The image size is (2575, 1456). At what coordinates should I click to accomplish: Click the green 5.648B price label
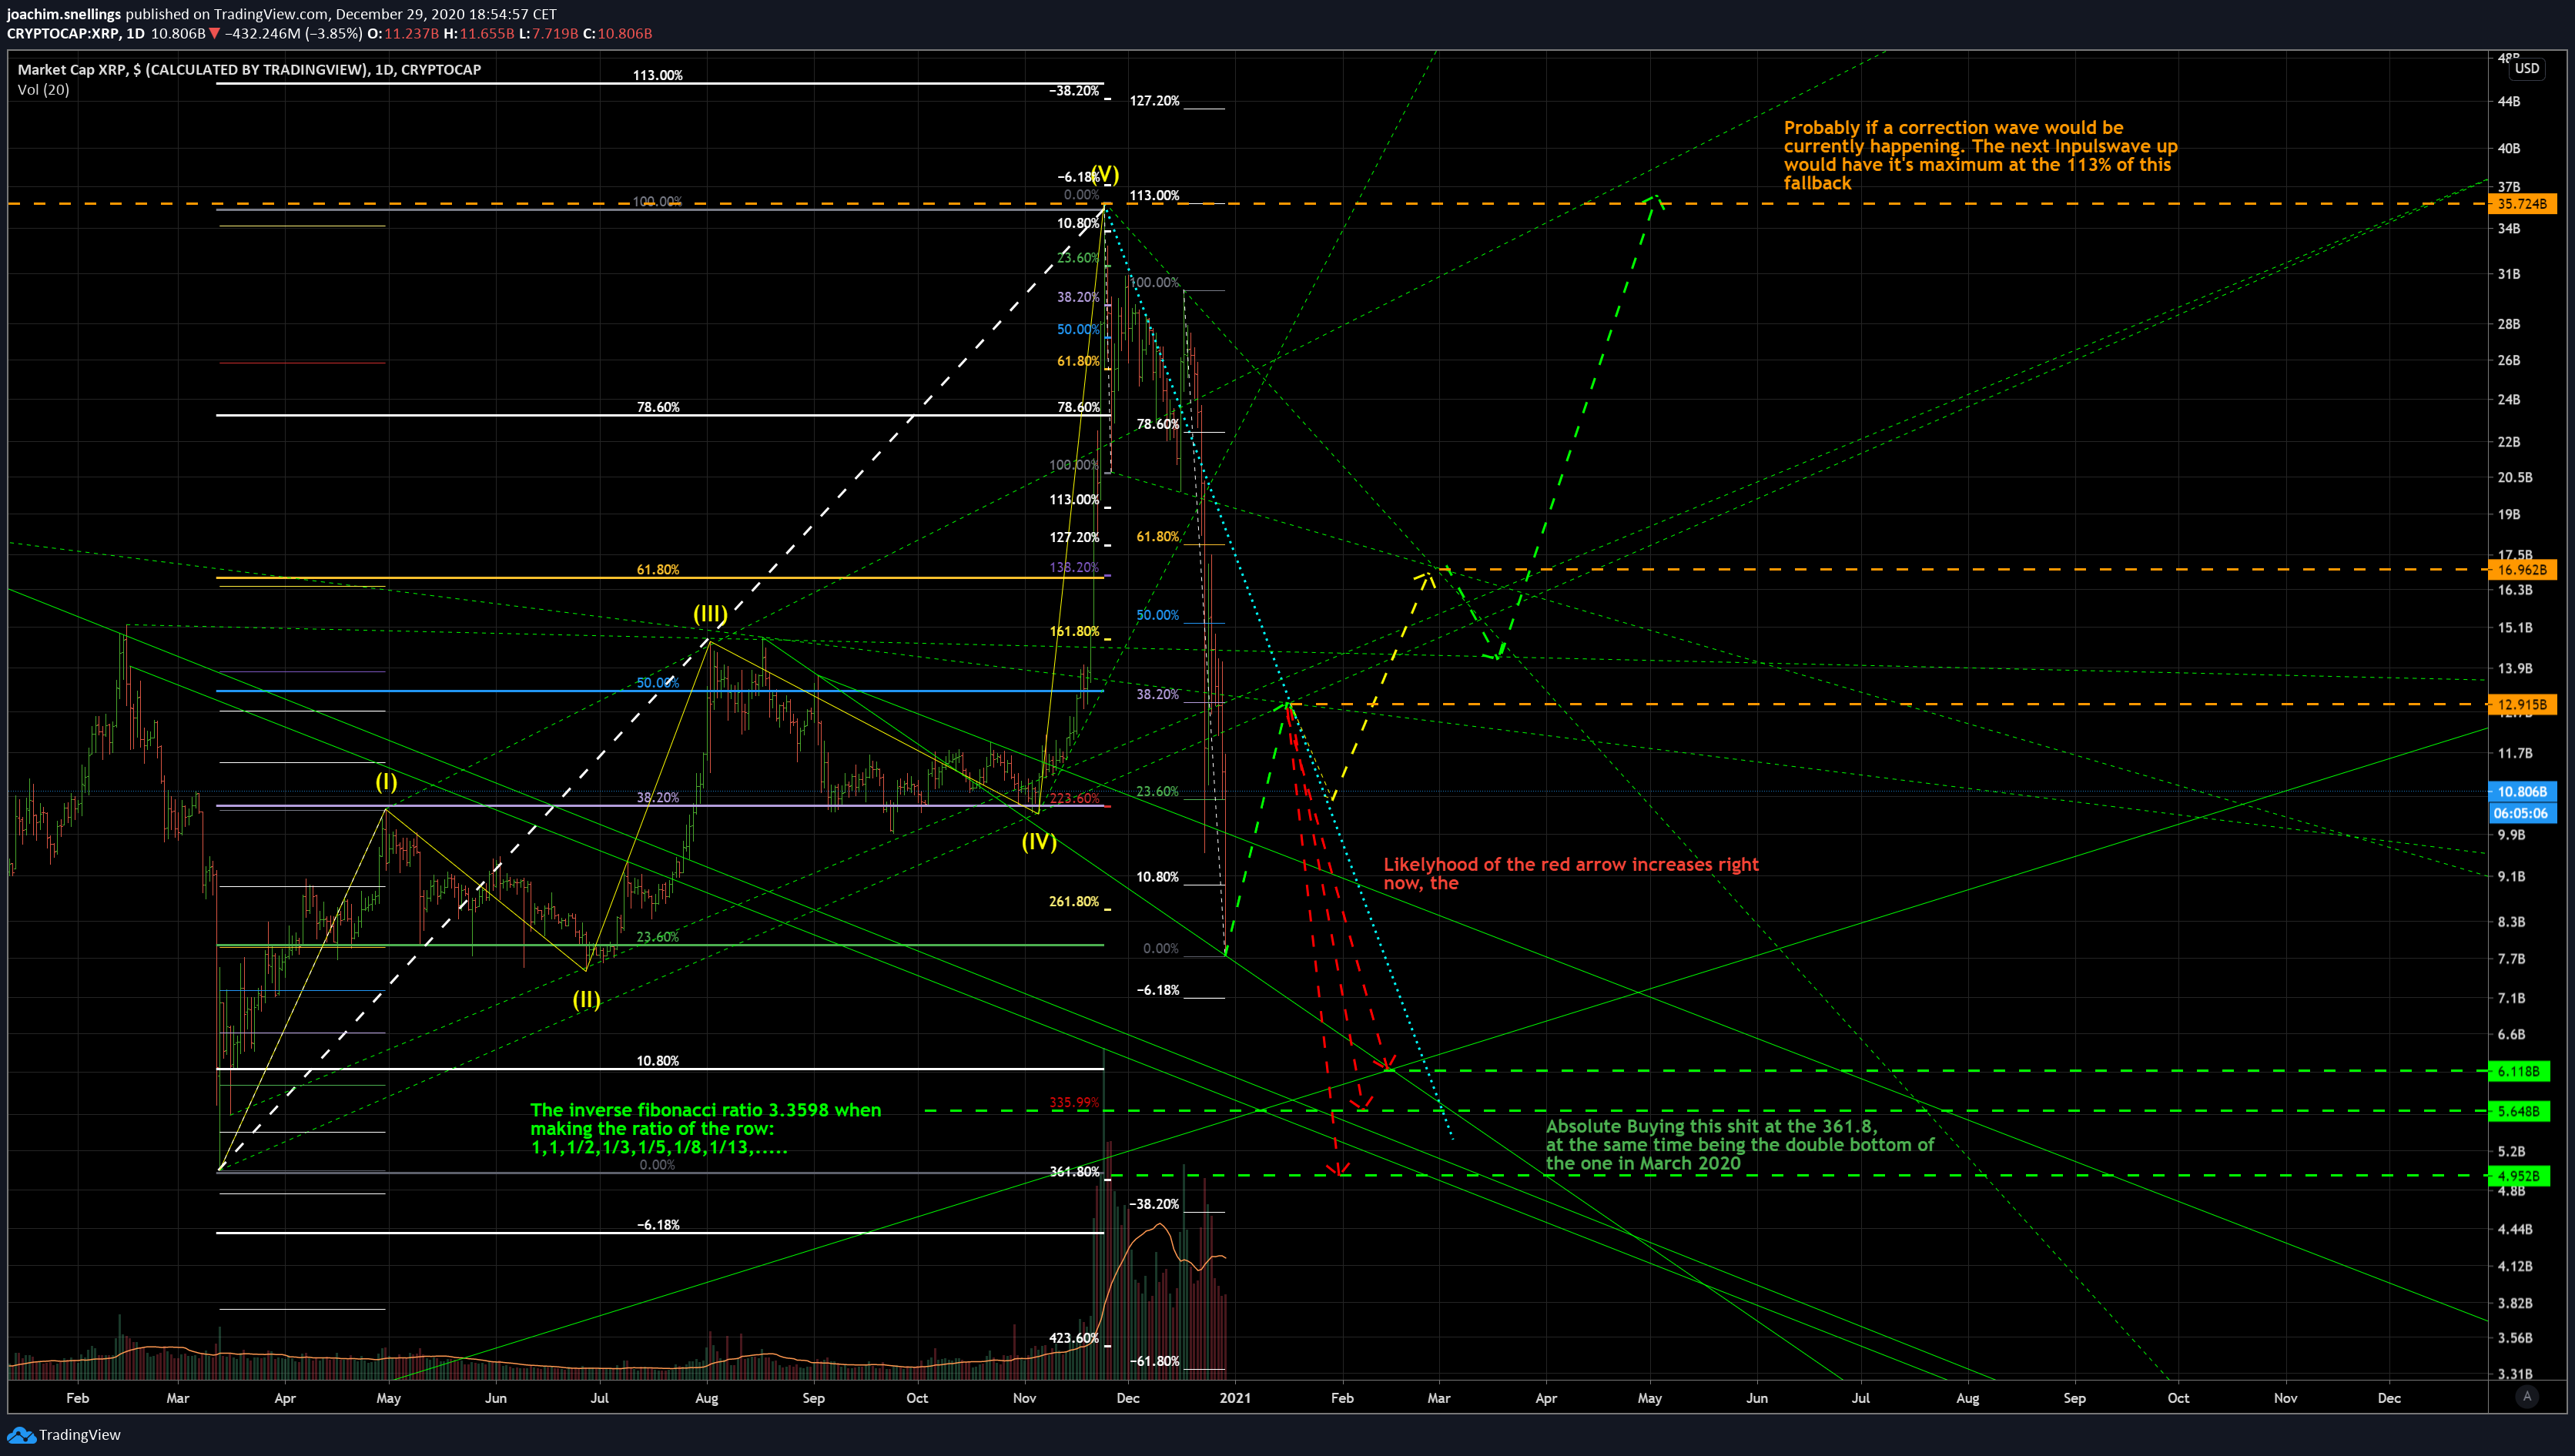(x=2518, y=1111)
